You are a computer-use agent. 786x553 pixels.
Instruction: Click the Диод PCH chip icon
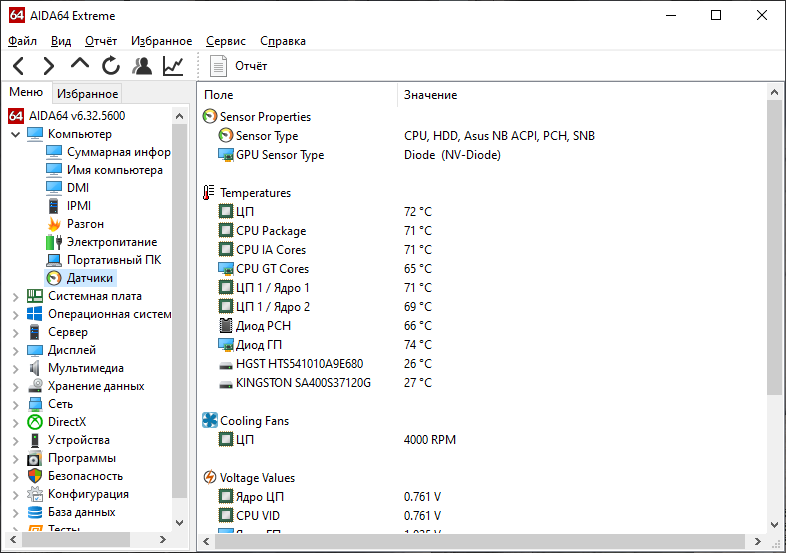point(226,325)
